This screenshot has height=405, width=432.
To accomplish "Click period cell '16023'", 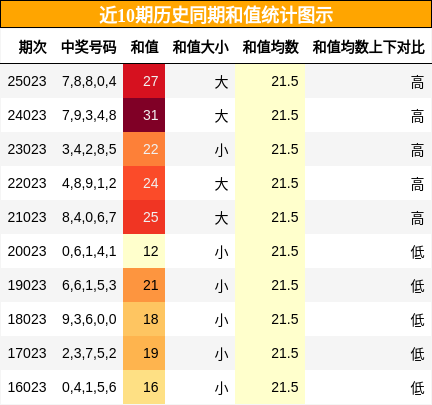I will click(x=27, y=387).
